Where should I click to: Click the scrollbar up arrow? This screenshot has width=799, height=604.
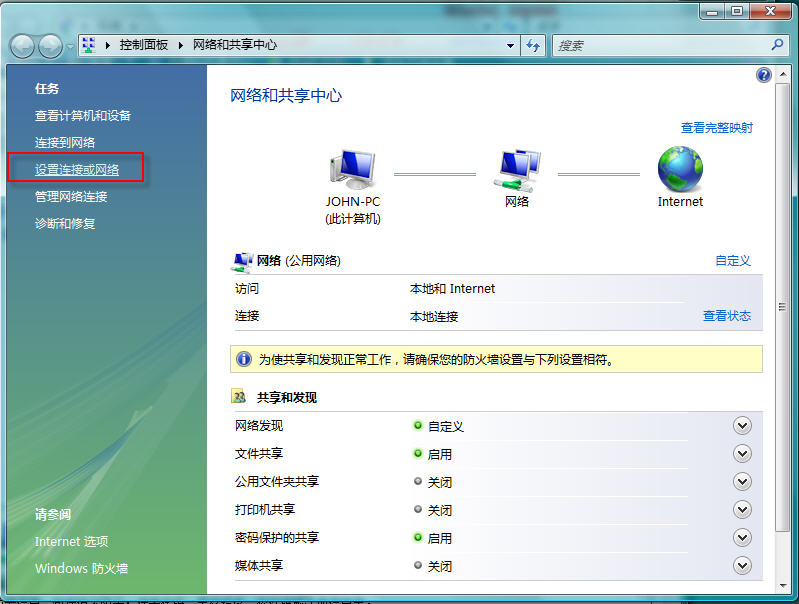[x=782, y=74]
